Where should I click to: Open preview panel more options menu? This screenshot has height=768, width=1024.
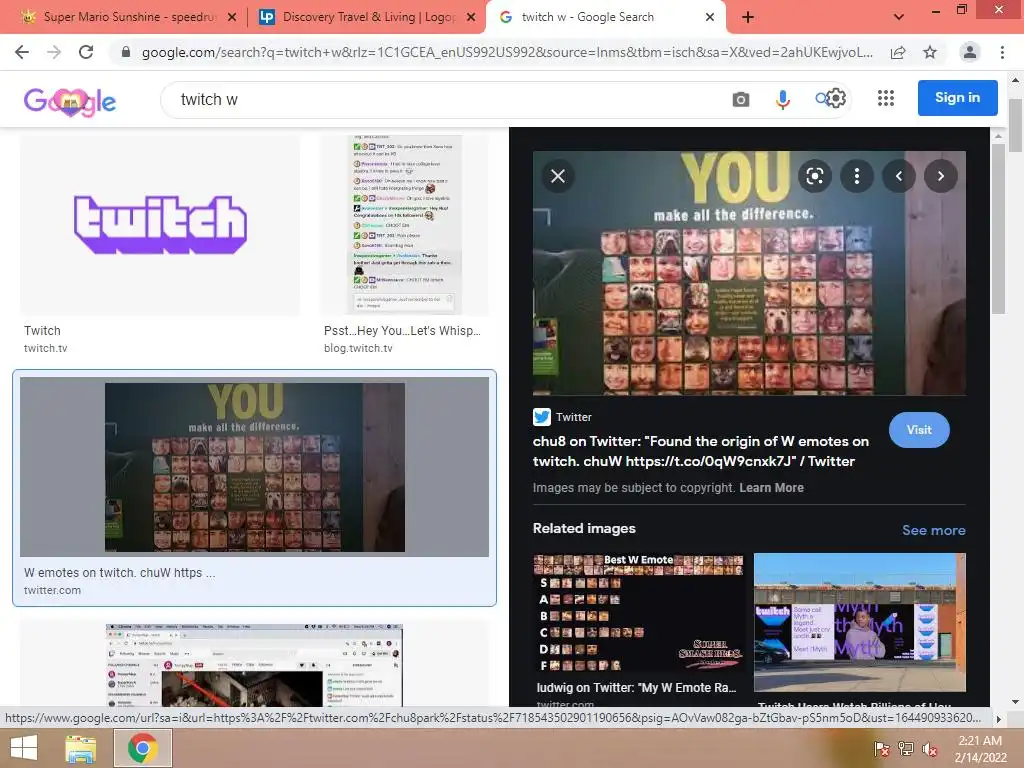(x=857, y=176)
